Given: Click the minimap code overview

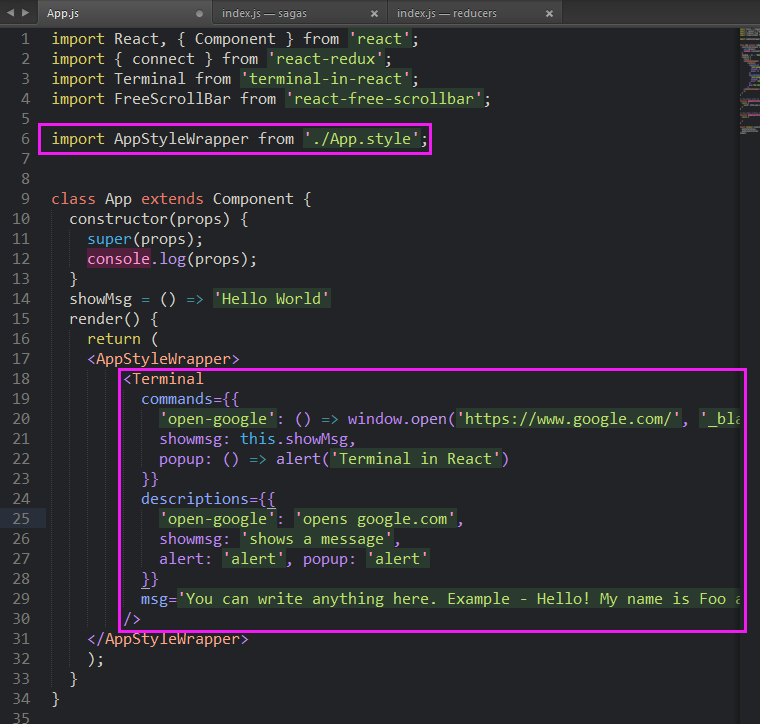Looking at the screenshot, I should click(749, 81).
